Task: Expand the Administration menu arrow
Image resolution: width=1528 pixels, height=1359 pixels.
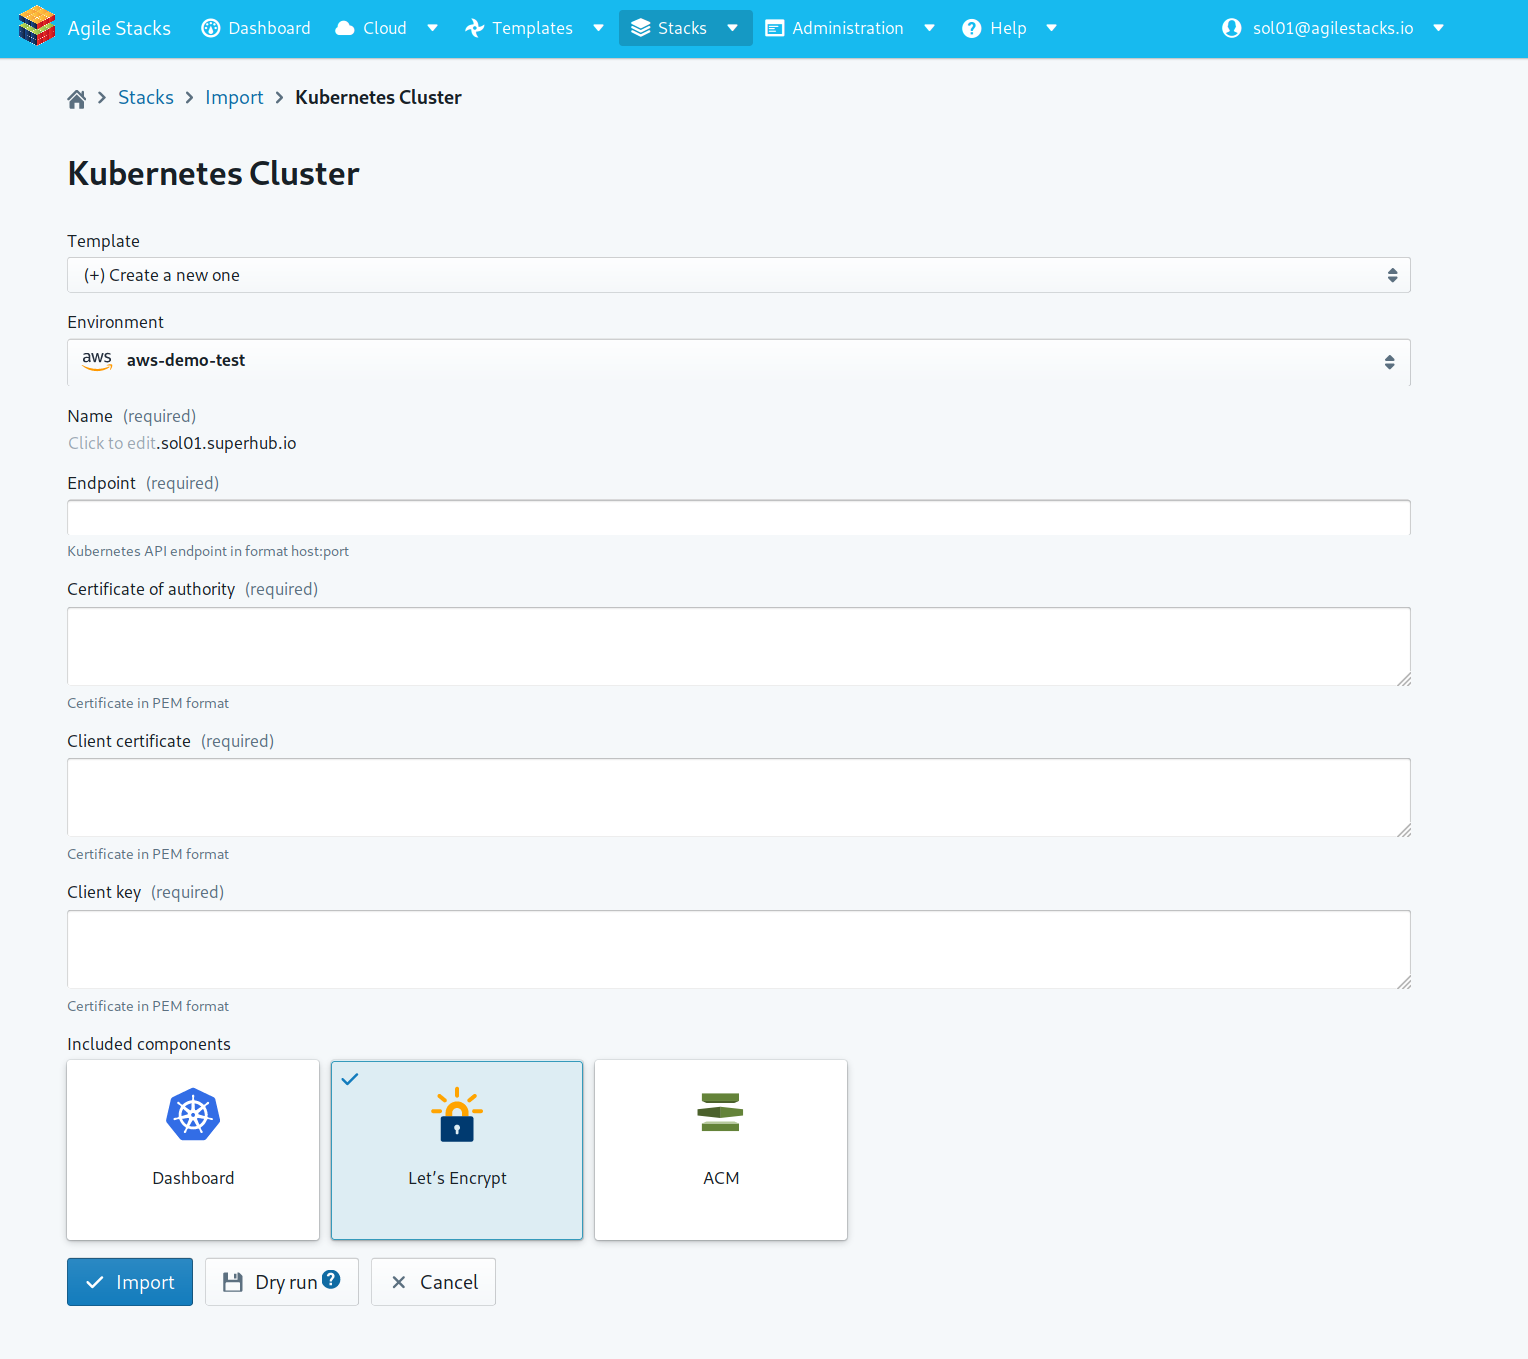Action: pyautogui.click(x=929, y=28)
